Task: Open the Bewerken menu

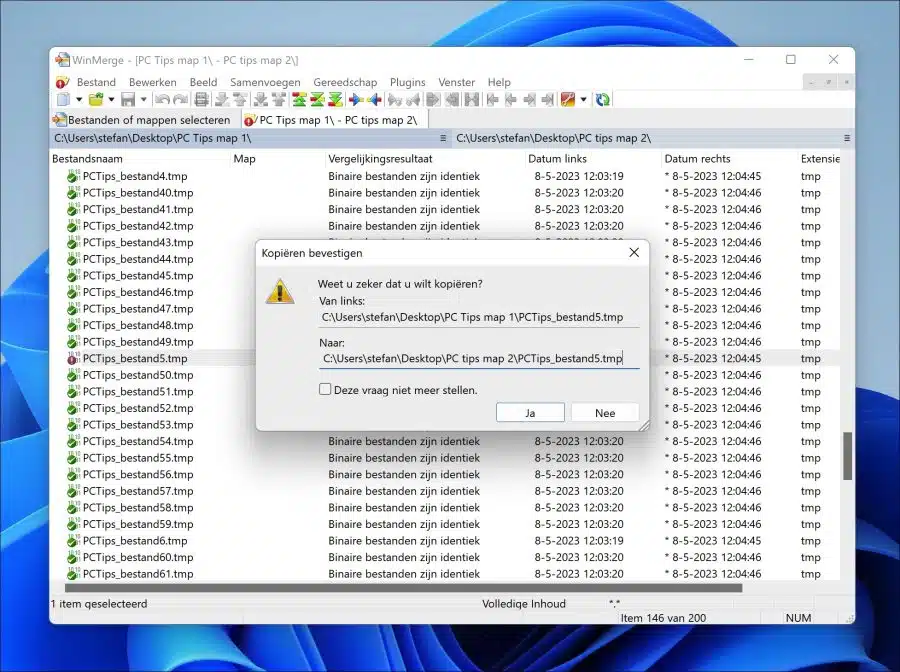Action: point(153,82)
